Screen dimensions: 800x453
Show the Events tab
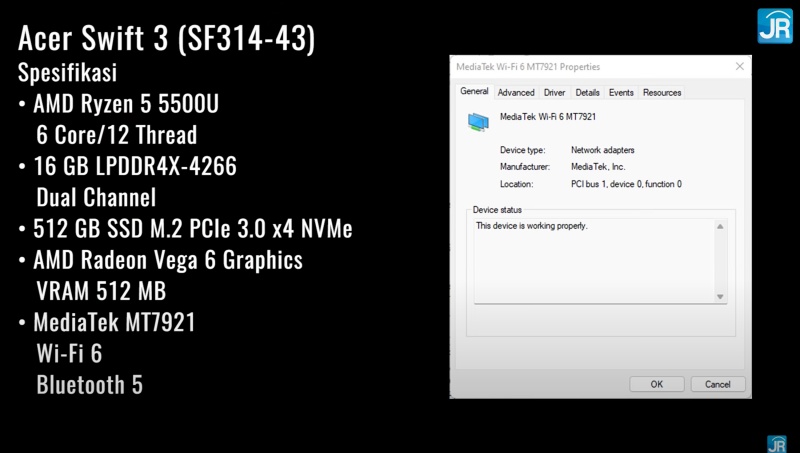coord(621,93)
